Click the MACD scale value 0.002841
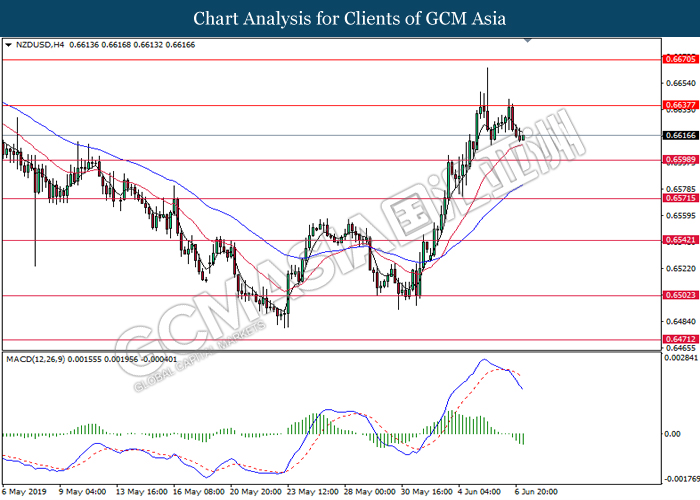The width and height of the screenshot is (700, 500). [x=681, y=358]
